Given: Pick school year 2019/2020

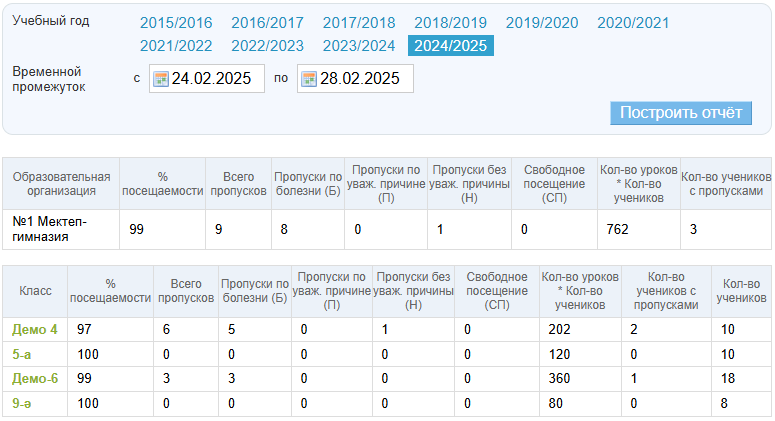Looking at the screenshot, I should pos(541,23).
